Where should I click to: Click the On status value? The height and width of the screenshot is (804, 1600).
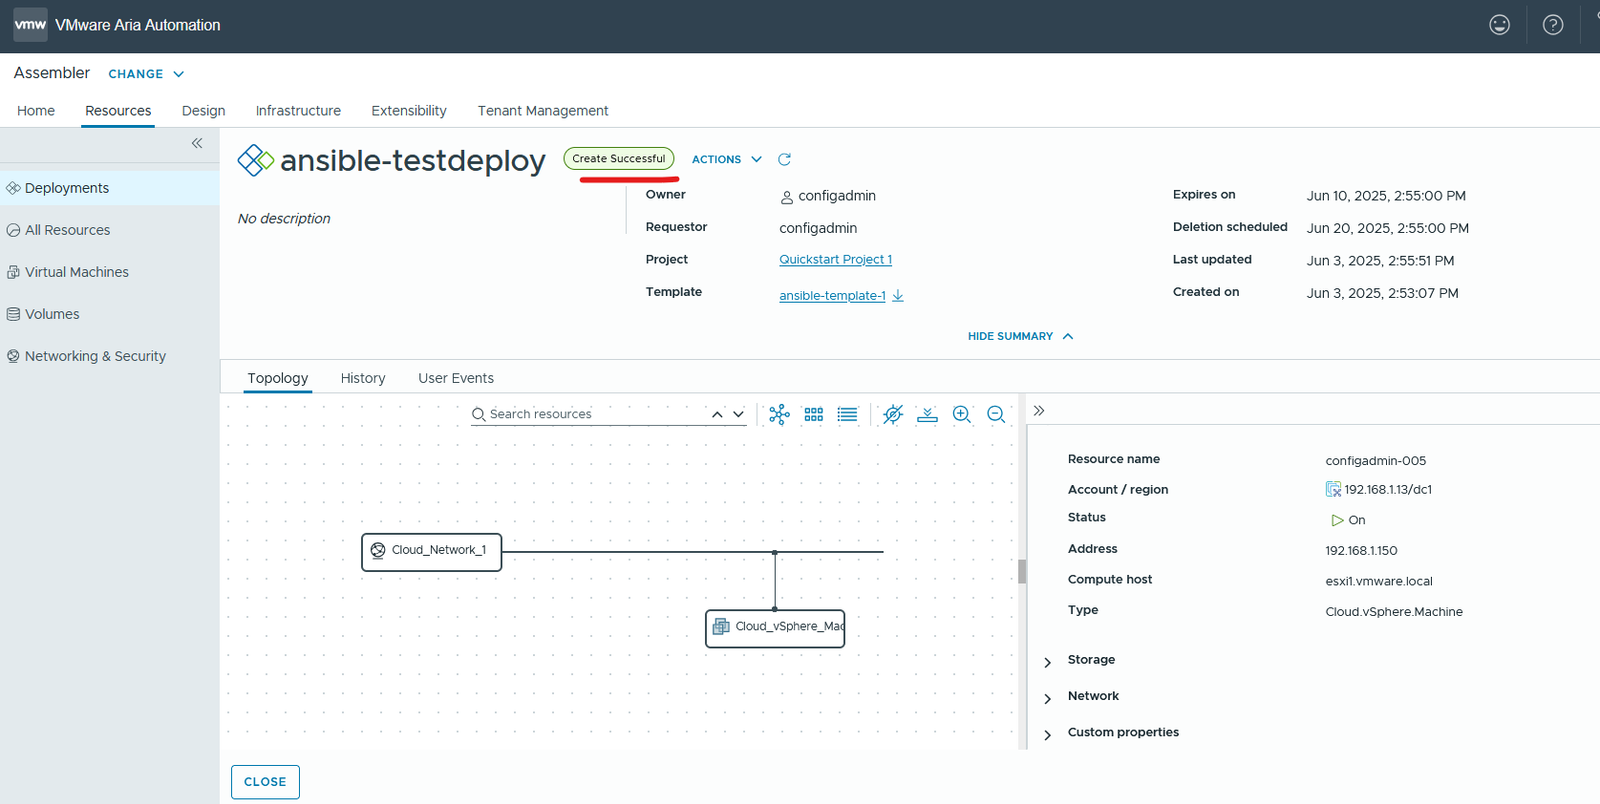click(x=1356, y=520)
